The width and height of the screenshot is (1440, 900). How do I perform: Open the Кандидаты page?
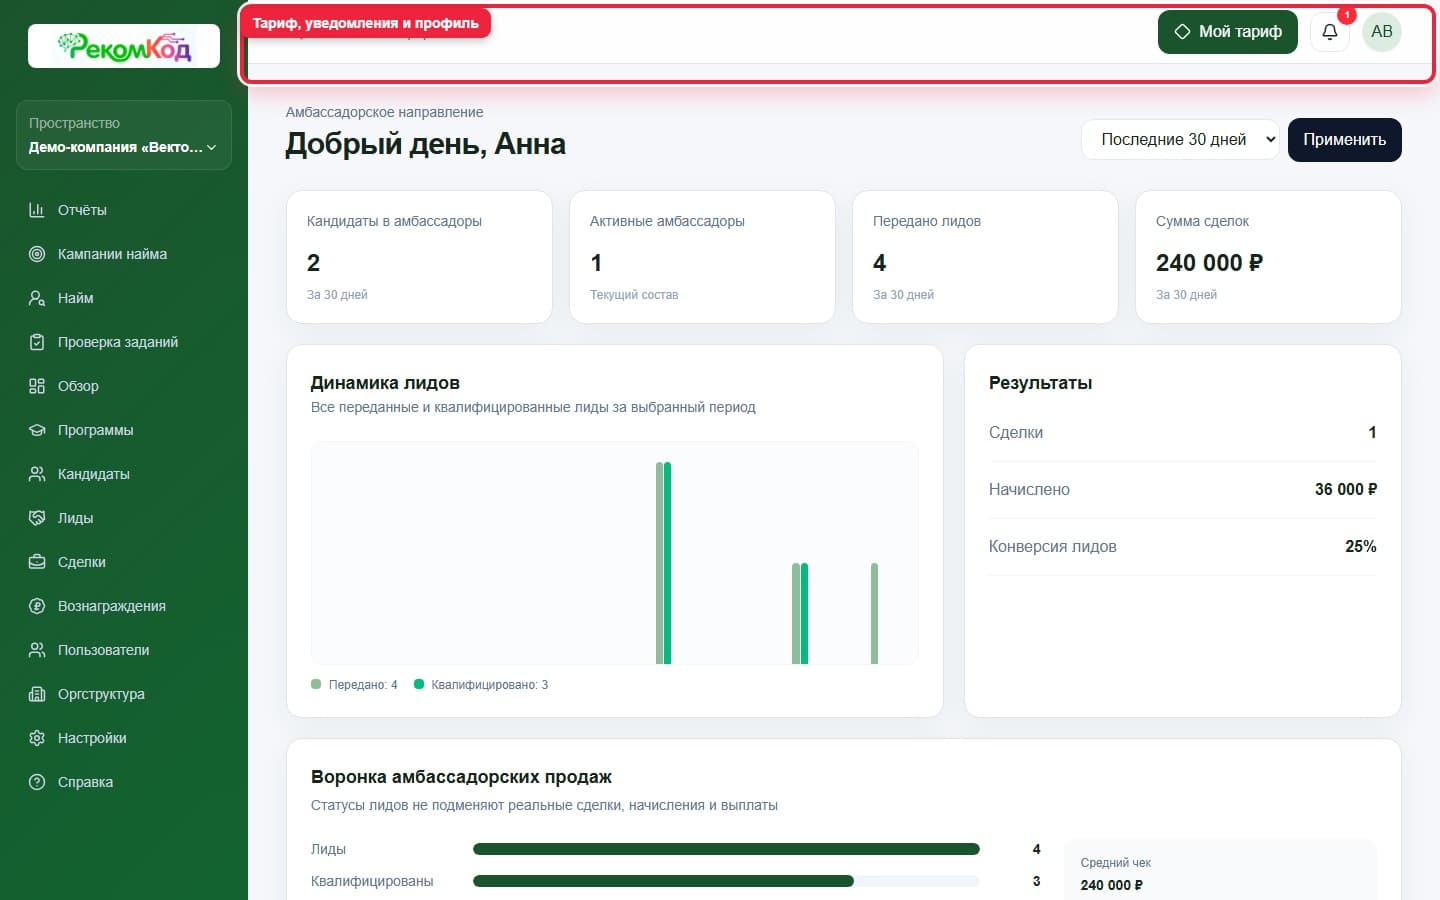124,474
